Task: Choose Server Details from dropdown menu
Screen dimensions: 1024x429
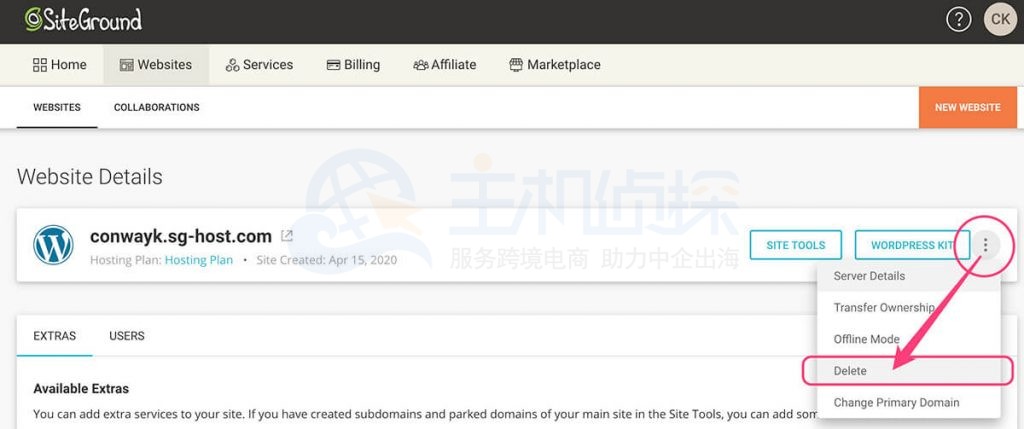Action: pyautogui.click(x=908, y=276)
